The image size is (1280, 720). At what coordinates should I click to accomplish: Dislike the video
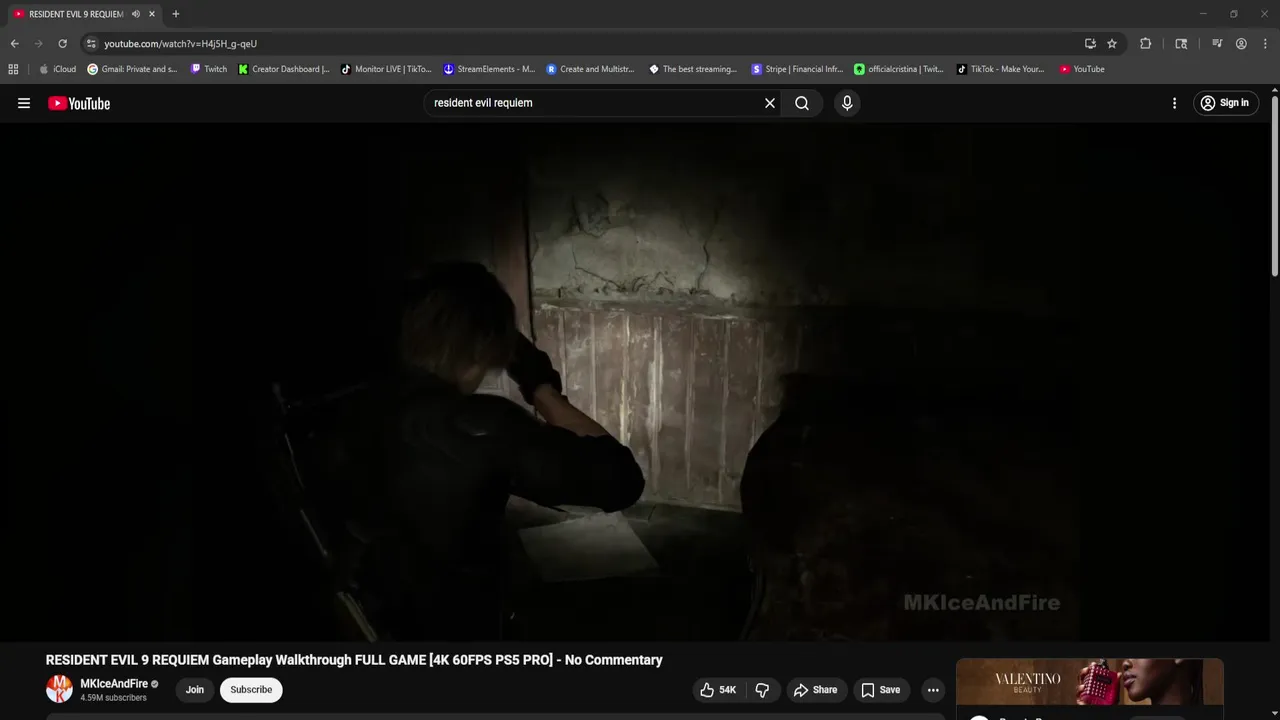tap(762, 690)
